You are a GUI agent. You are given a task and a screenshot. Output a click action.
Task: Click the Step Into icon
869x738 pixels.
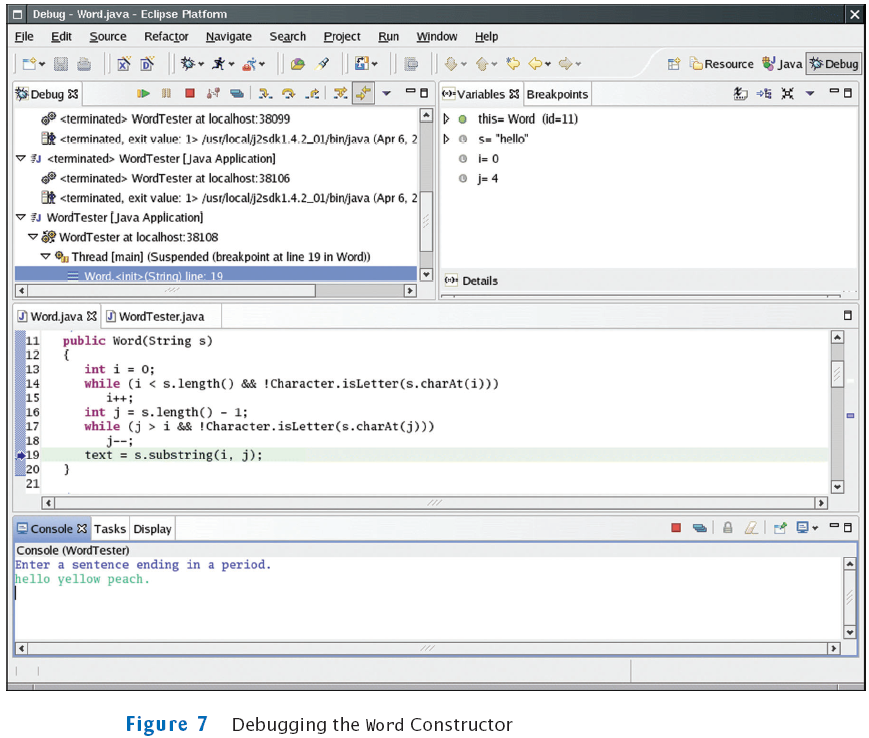click(265, 94)
